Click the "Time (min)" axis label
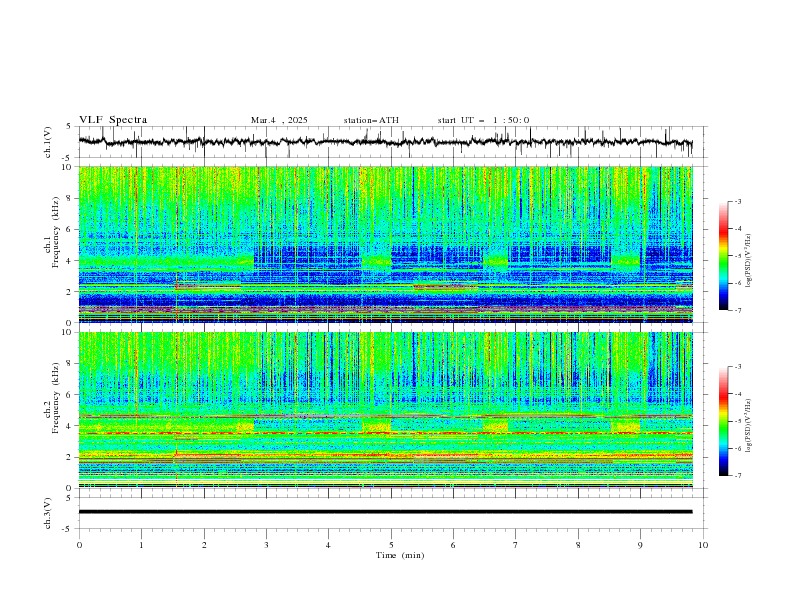The height and width of the screenshot is (612, 792). pyautogui.click(x=400, y=555)
